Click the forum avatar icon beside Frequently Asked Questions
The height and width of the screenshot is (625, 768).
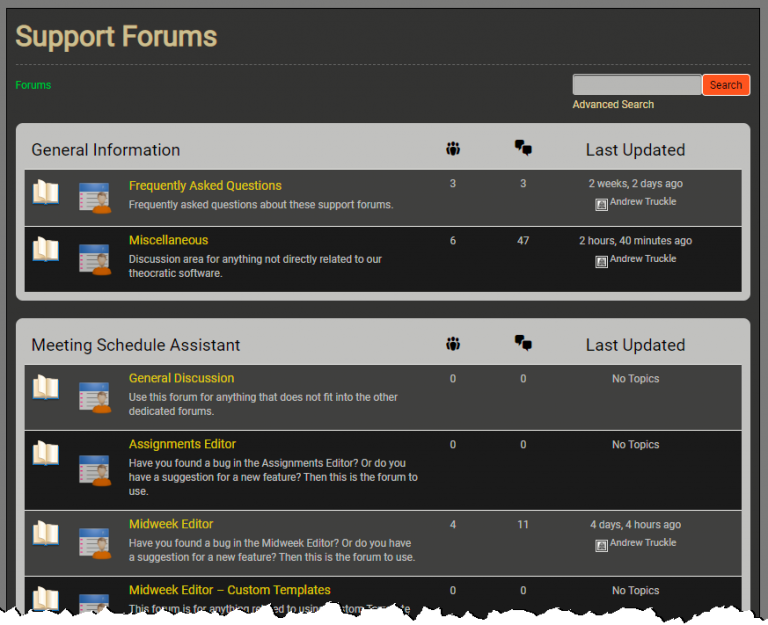95,197
